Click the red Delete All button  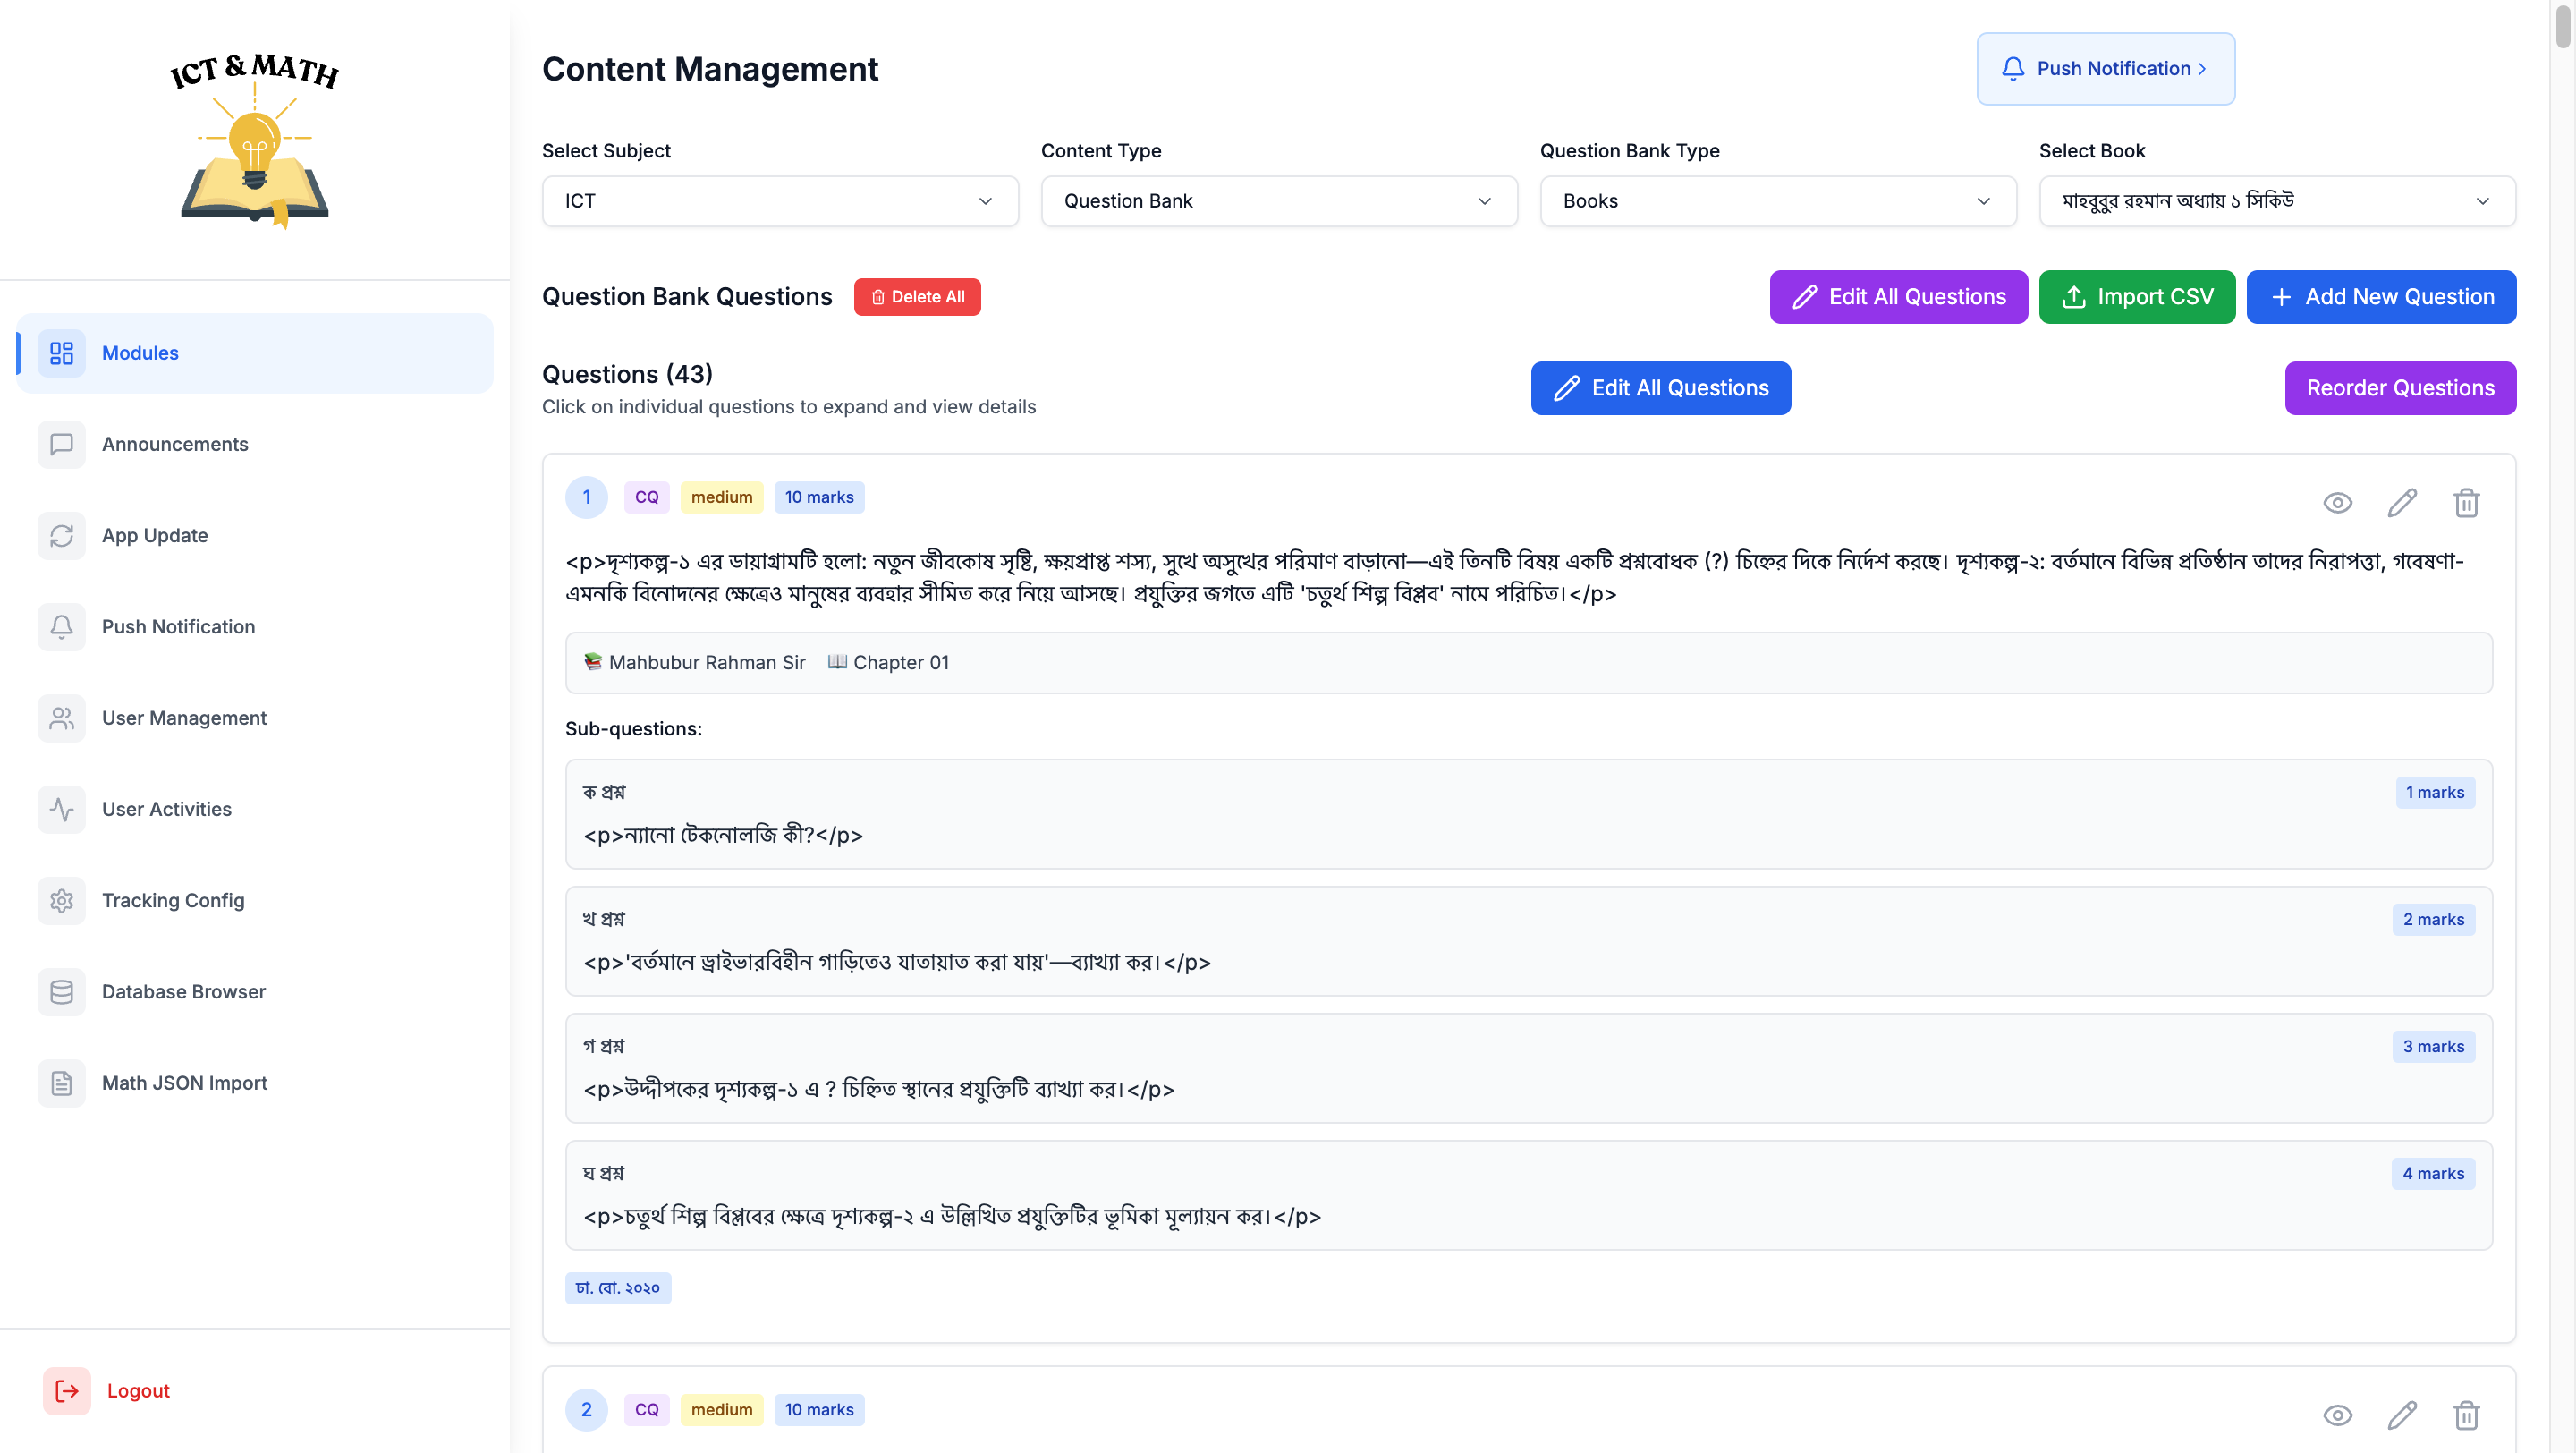(917, 297)
